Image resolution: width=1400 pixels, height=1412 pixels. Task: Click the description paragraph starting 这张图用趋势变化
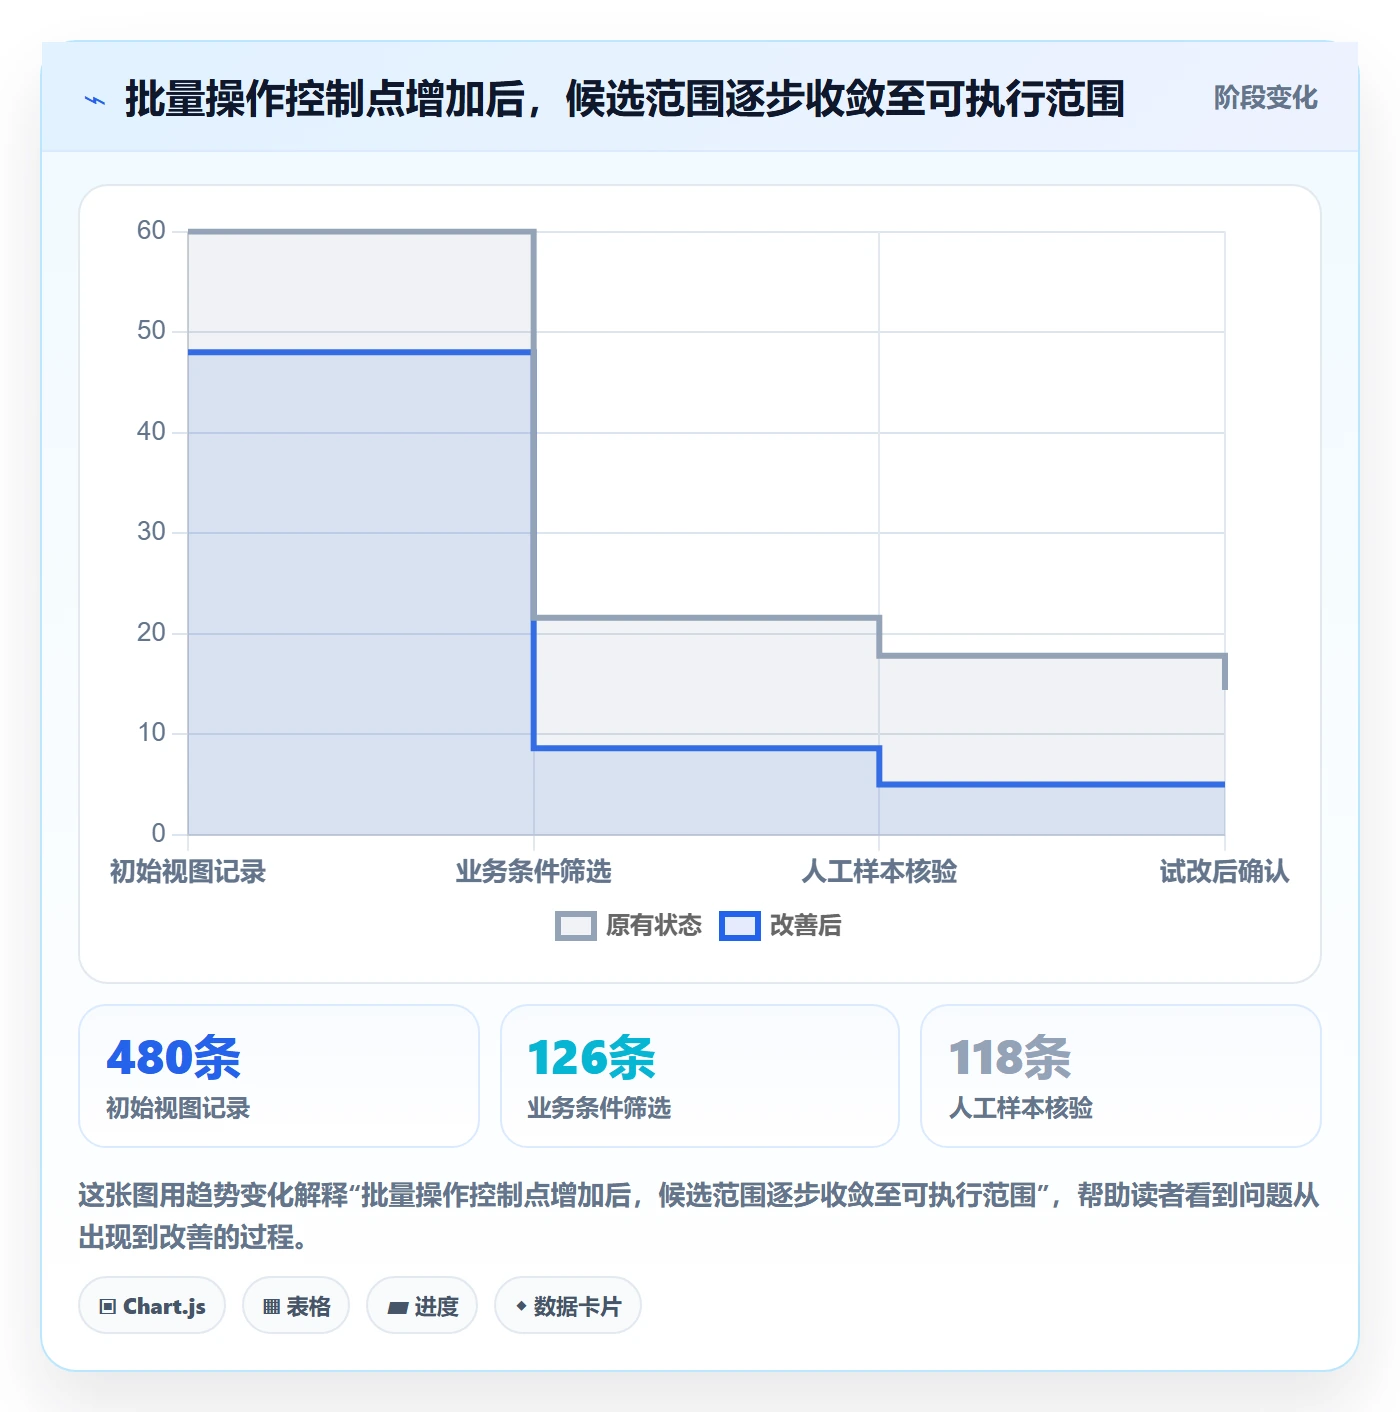coord(699,1216)
